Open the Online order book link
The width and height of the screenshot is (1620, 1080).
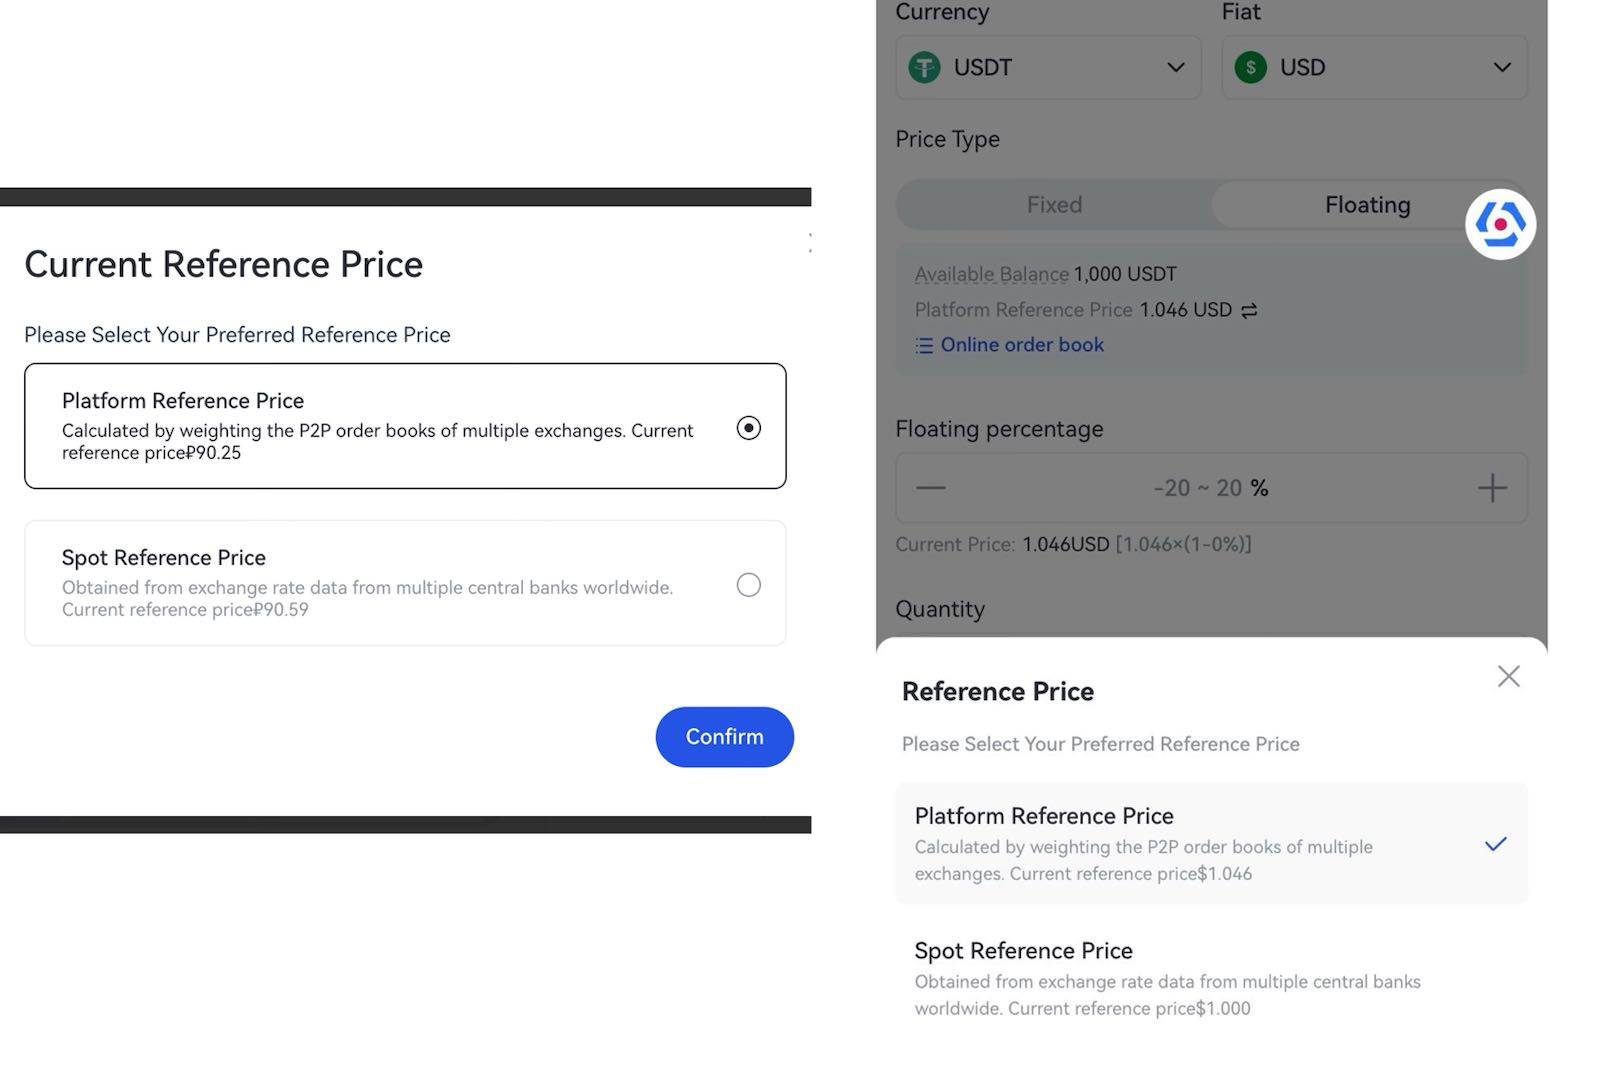tap(1022, 345)
